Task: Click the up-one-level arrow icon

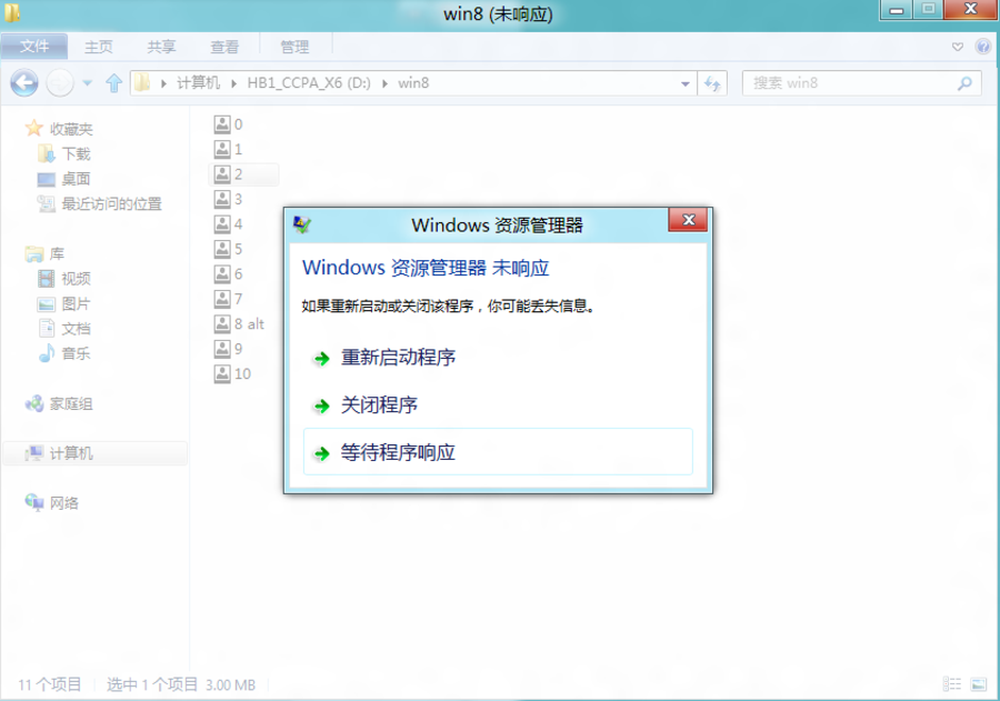Action: 114,83
